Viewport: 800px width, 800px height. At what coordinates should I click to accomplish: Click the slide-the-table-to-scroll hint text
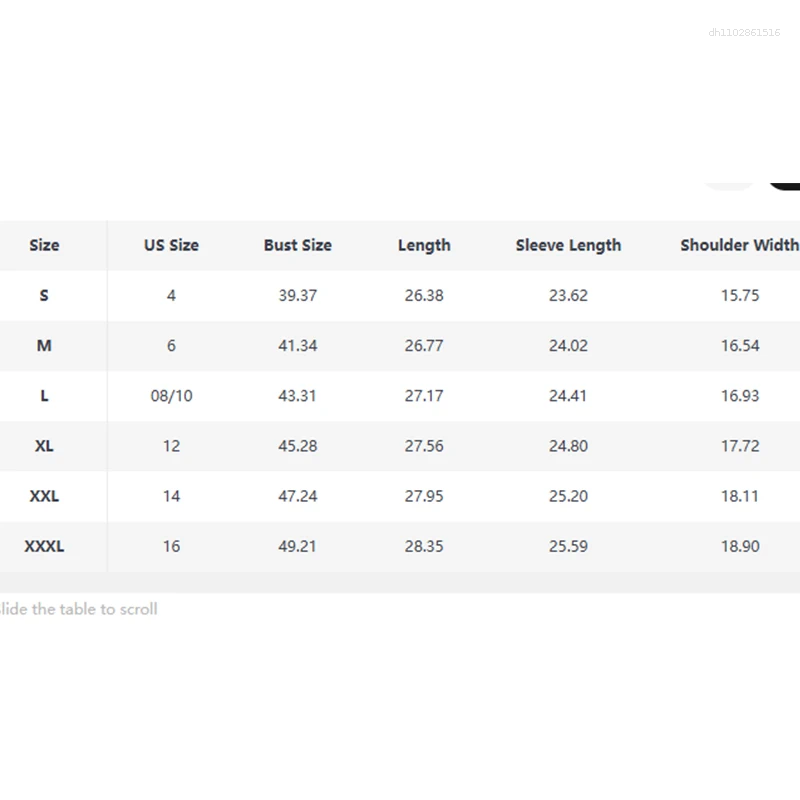click(79, 609)
